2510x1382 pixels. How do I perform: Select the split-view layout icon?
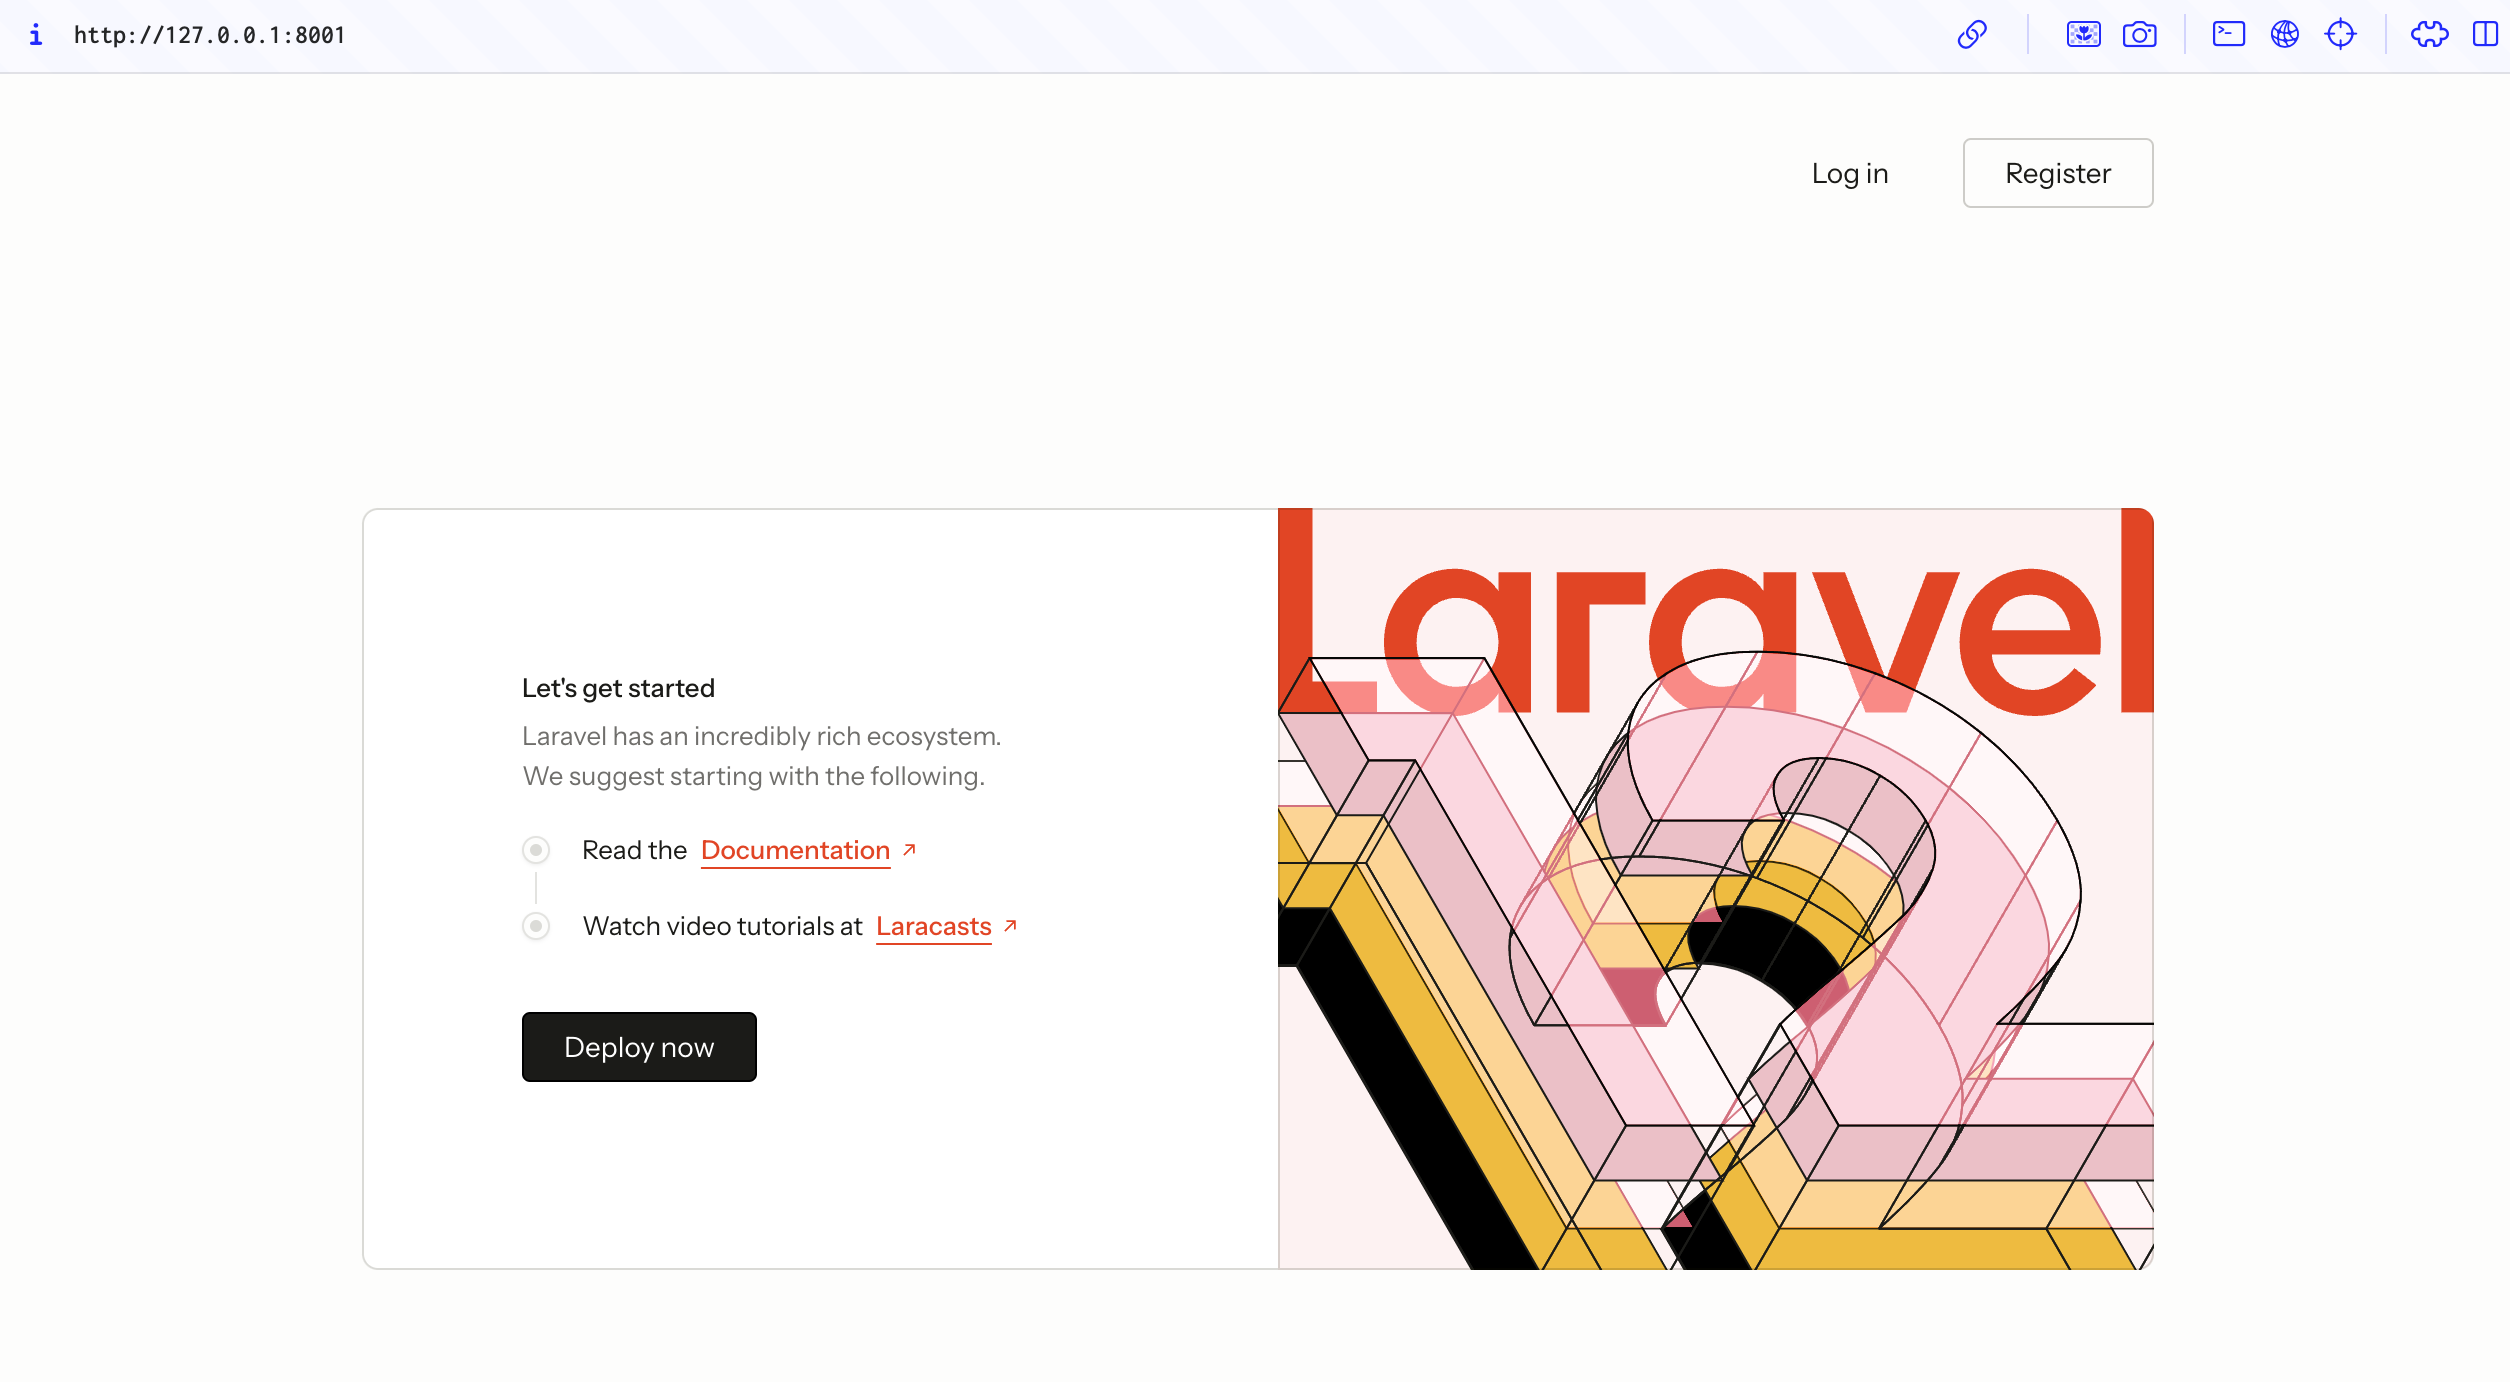tap(2484, 34)
